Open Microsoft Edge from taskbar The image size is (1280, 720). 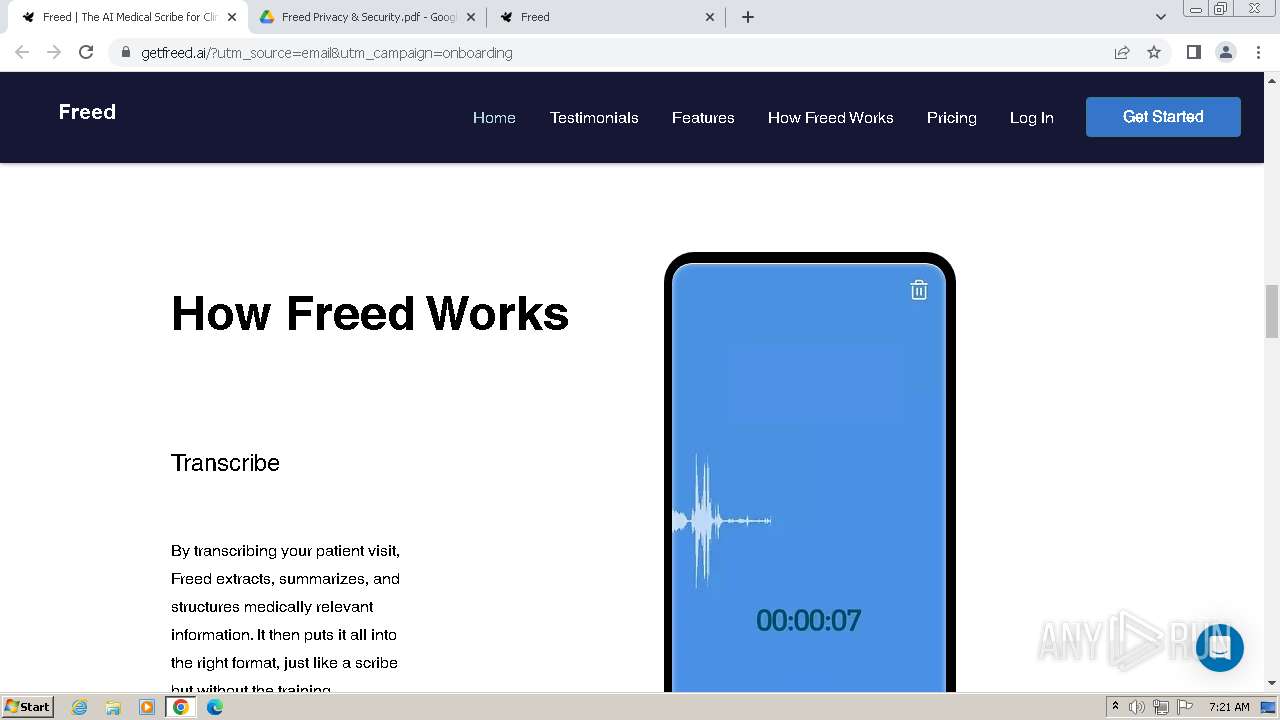215,707
